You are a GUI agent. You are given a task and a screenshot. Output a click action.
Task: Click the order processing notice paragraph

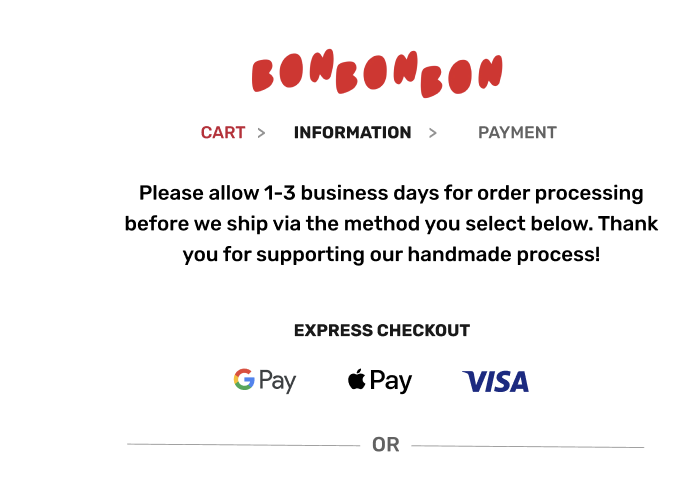pos(391,224)
